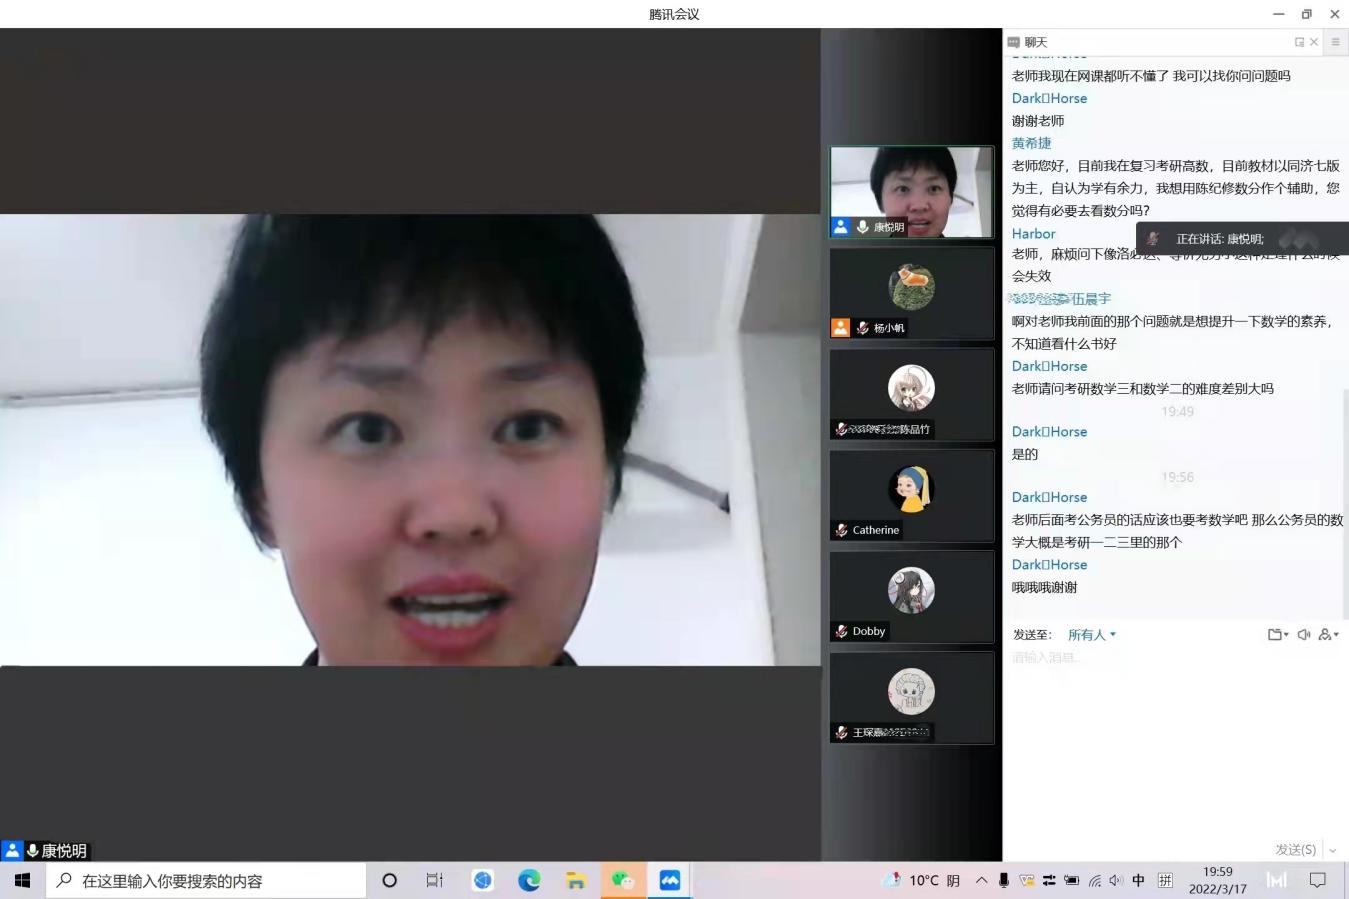Viewport: 1349px width, 899px height.
Task: Click the chat sound notification speaker icon
Action: 1303,635
